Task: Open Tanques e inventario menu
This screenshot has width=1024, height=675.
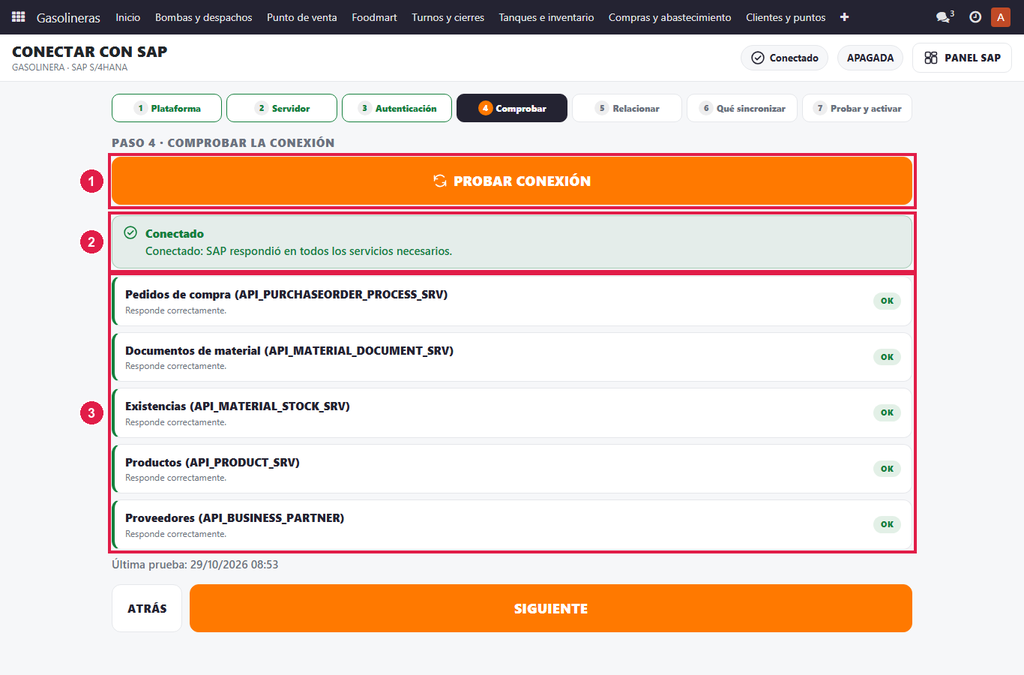Action: (x=546, y=17)
